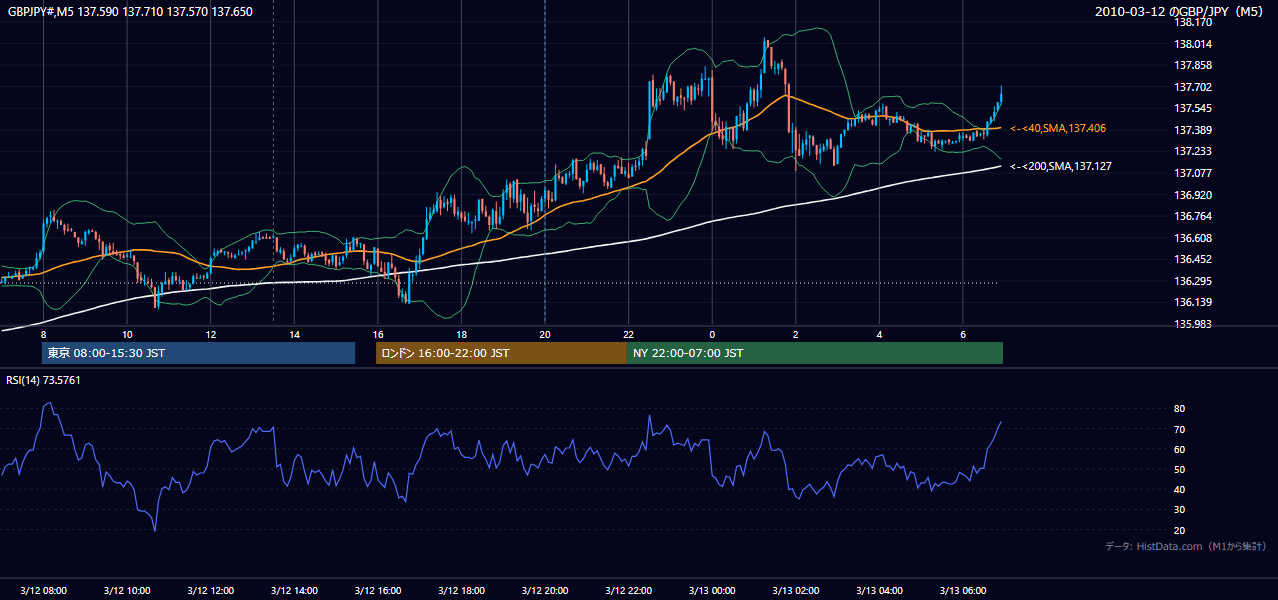The width and height of the screenshot is (1278, 600).
Task: Click the 3/13 06:00 bottom time label
Action: click(962, 591)
